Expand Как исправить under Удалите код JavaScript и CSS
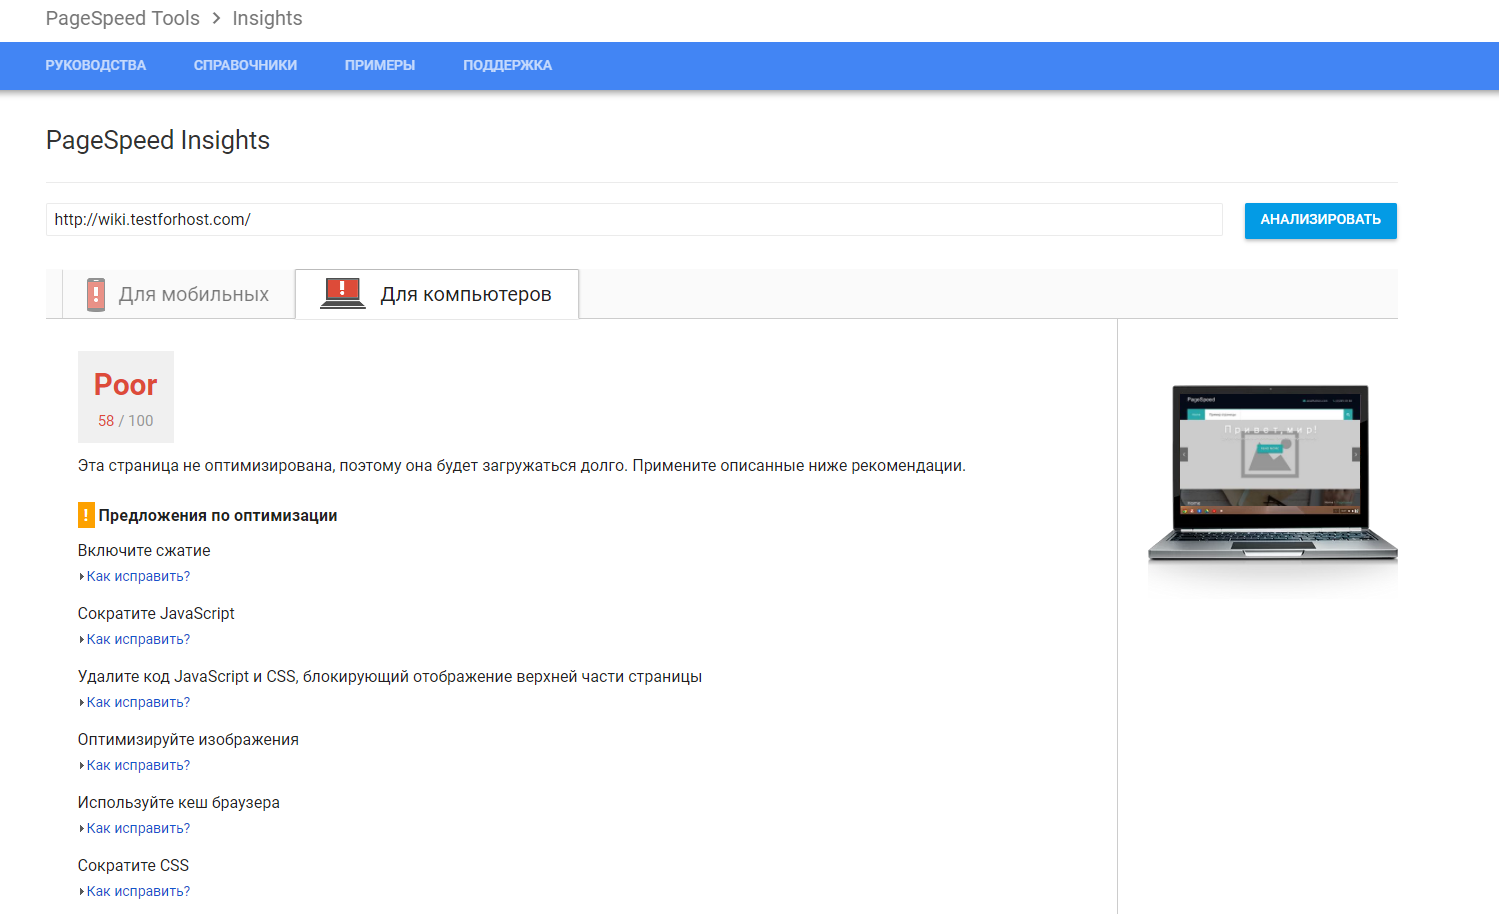1499x914 pixels. pos(138,702)
